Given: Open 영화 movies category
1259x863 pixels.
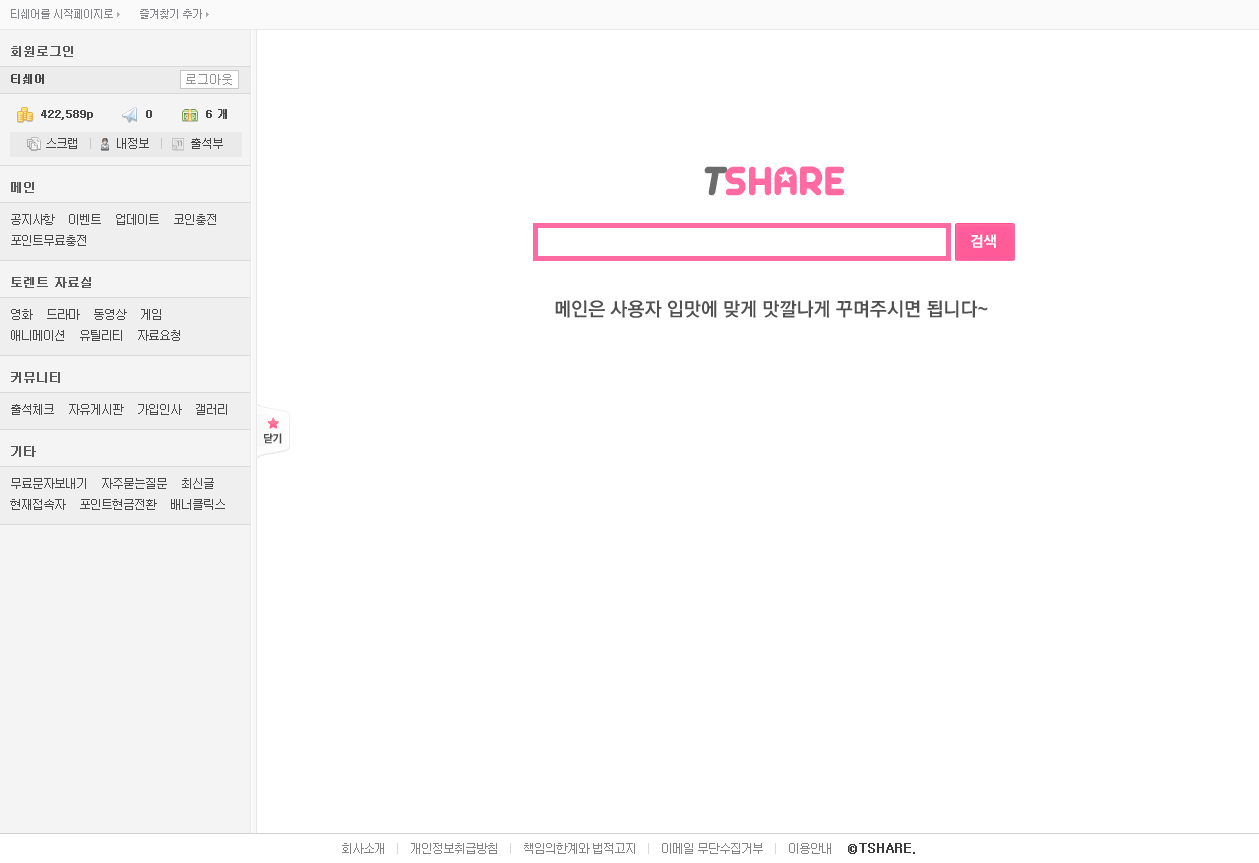Looking at the screenshot, I should point(21,315).
